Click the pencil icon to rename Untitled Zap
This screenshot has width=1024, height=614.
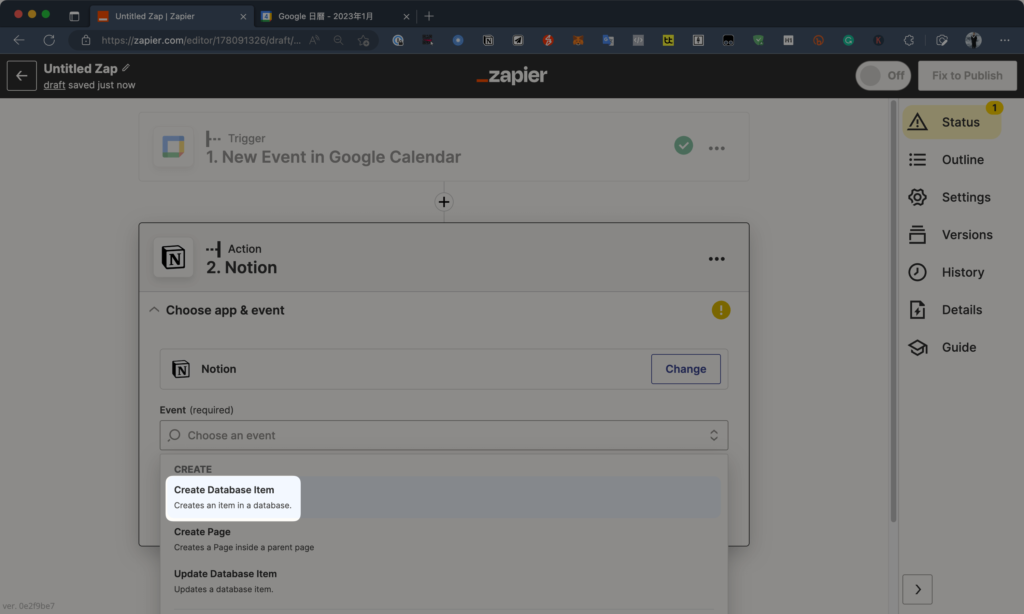click(x=126, y=68)
